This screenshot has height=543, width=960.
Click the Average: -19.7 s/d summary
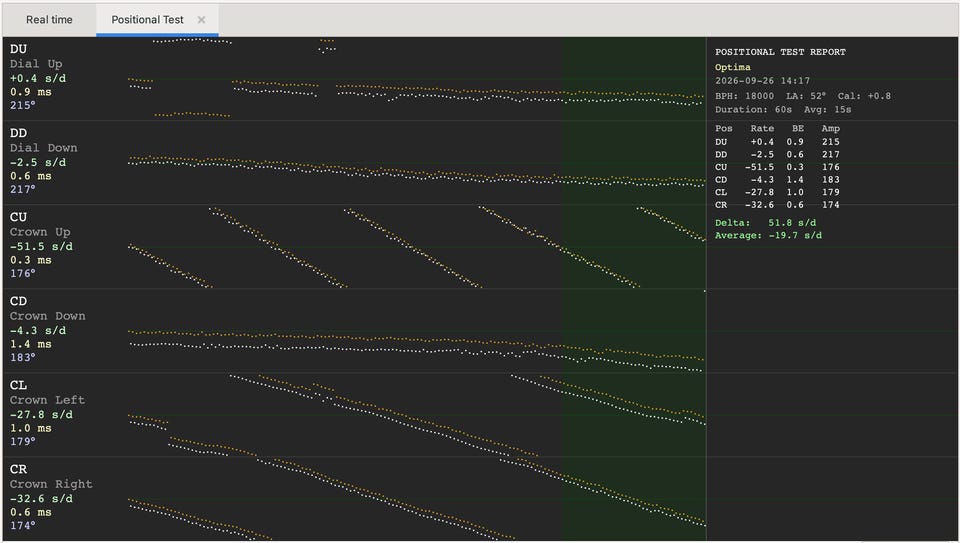pyautogui.click(x=768, y=236)
